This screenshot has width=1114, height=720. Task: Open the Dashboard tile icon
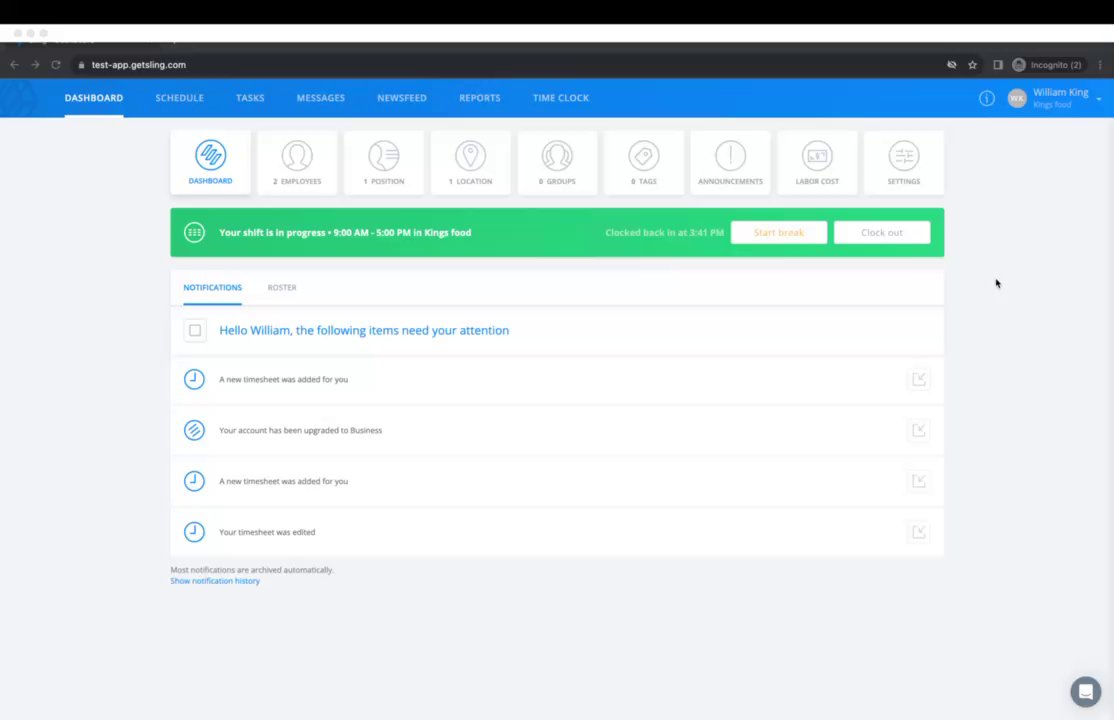(x=210, y=155)
